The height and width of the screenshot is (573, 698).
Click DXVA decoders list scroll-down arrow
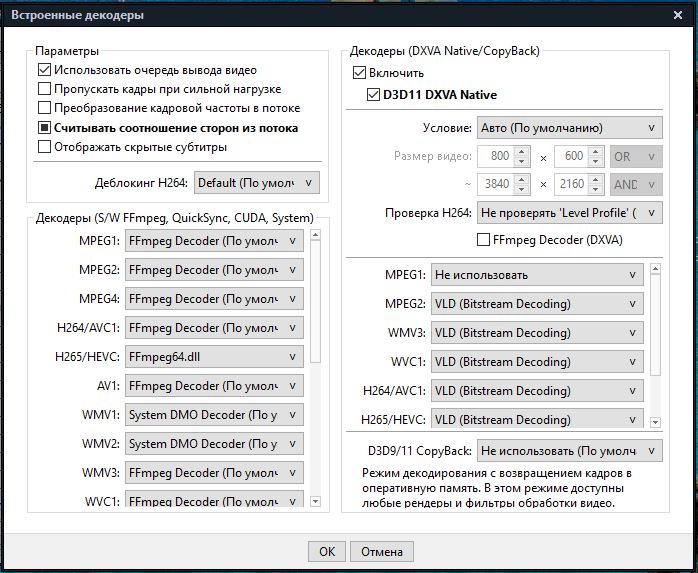pos(655,422)
